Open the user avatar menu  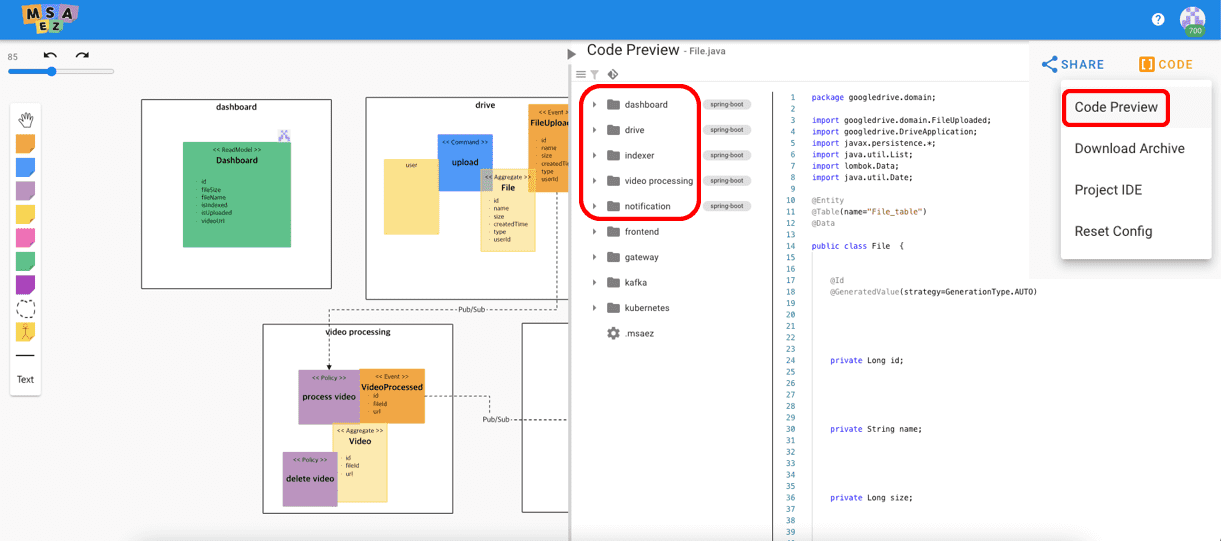click(1193, 20)
